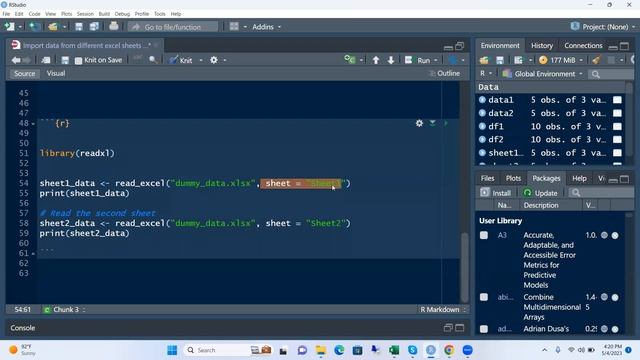Open the Global Environment dropdown
This screenshot has width=640, height=360.
pyautogui.click(x=543, y=74)
